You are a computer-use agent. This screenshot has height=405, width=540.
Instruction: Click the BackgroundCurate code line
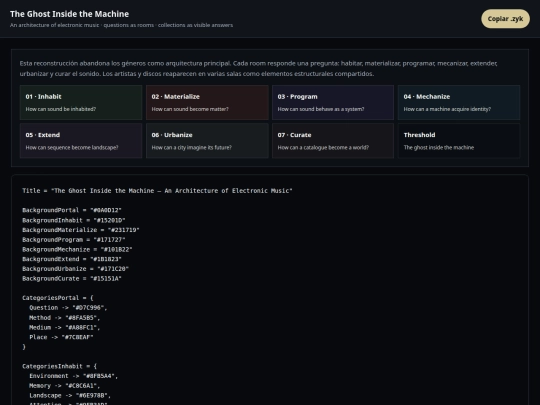(x=72, y=278)
